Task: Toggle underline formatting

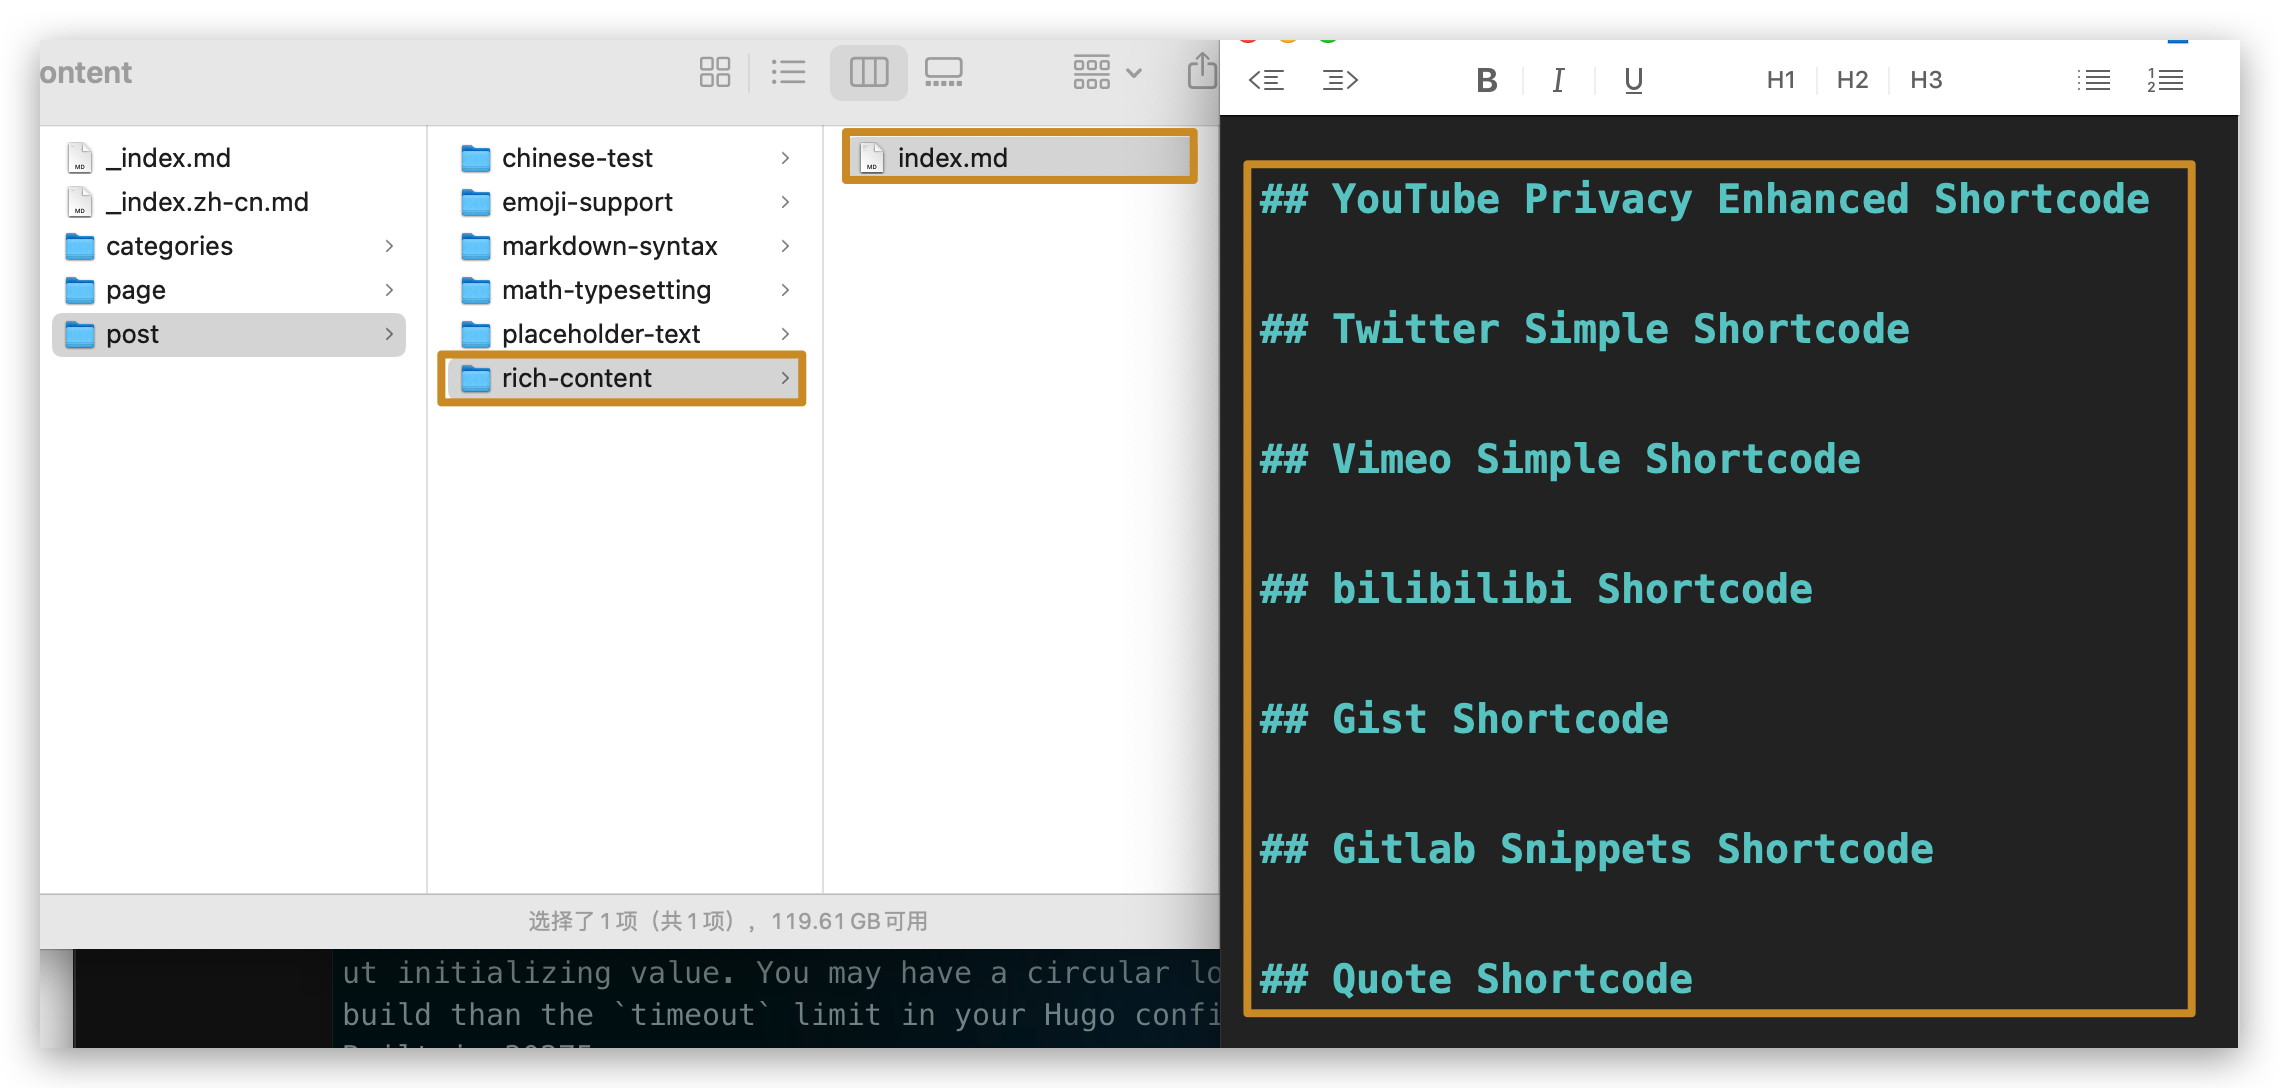Action: click(1633, 80)
